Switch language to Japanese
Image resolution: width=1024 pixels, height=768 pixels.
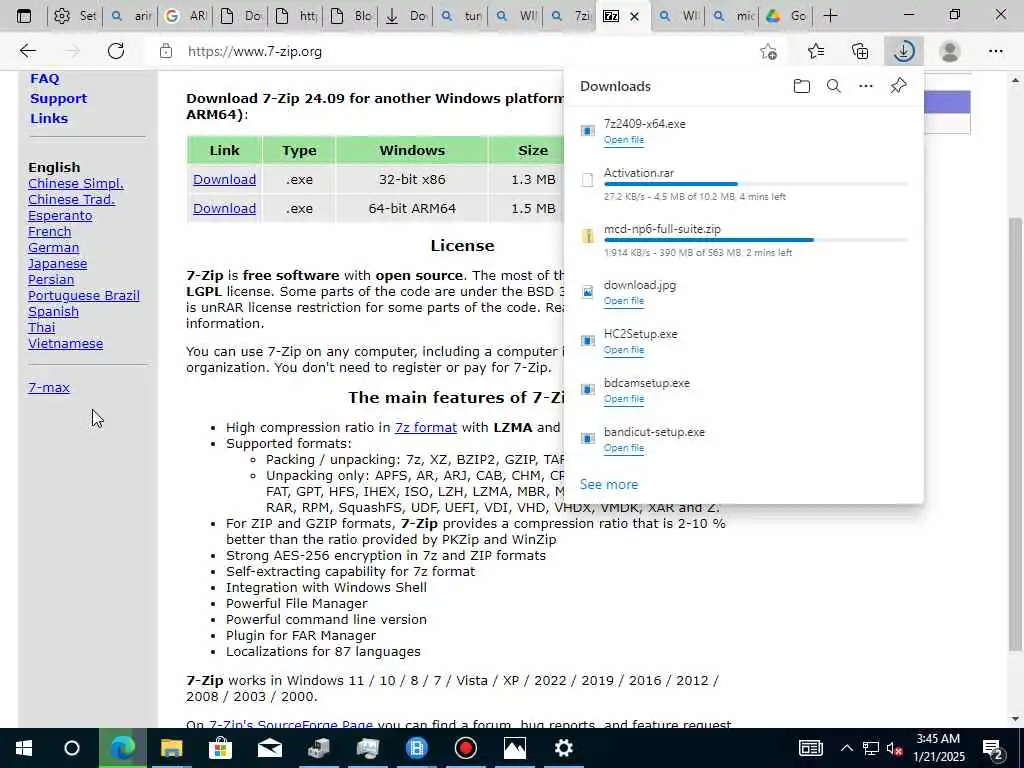coord(57,264)
